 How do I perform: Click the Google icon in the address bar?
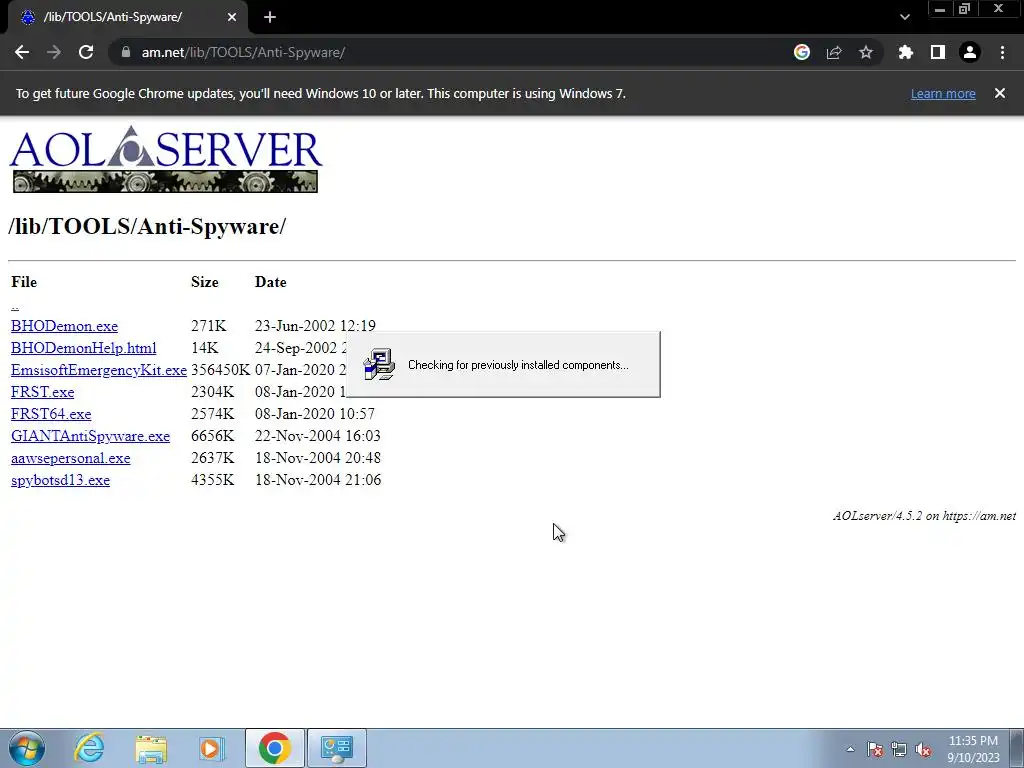(x=802, y=52)
